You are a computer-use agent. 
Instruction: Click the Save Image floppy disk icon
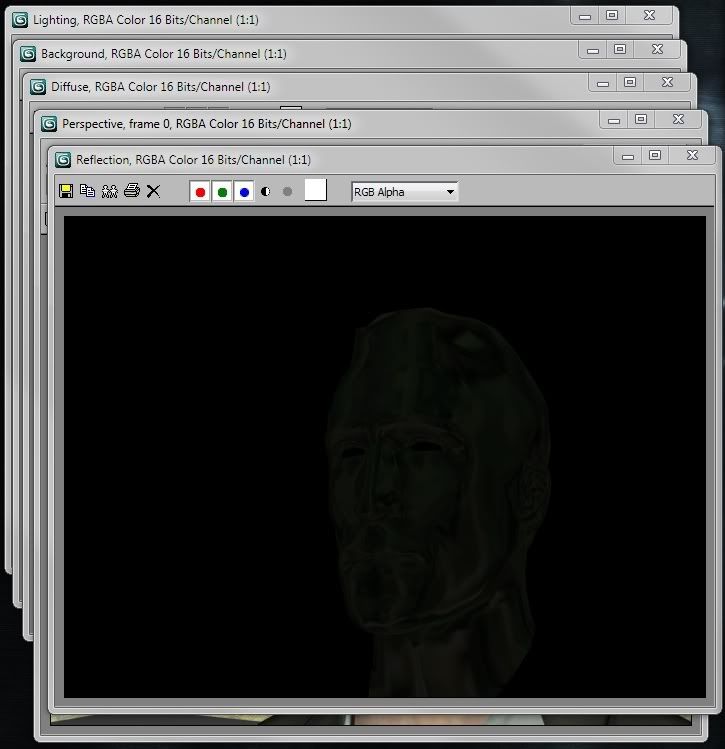[66, 191]
